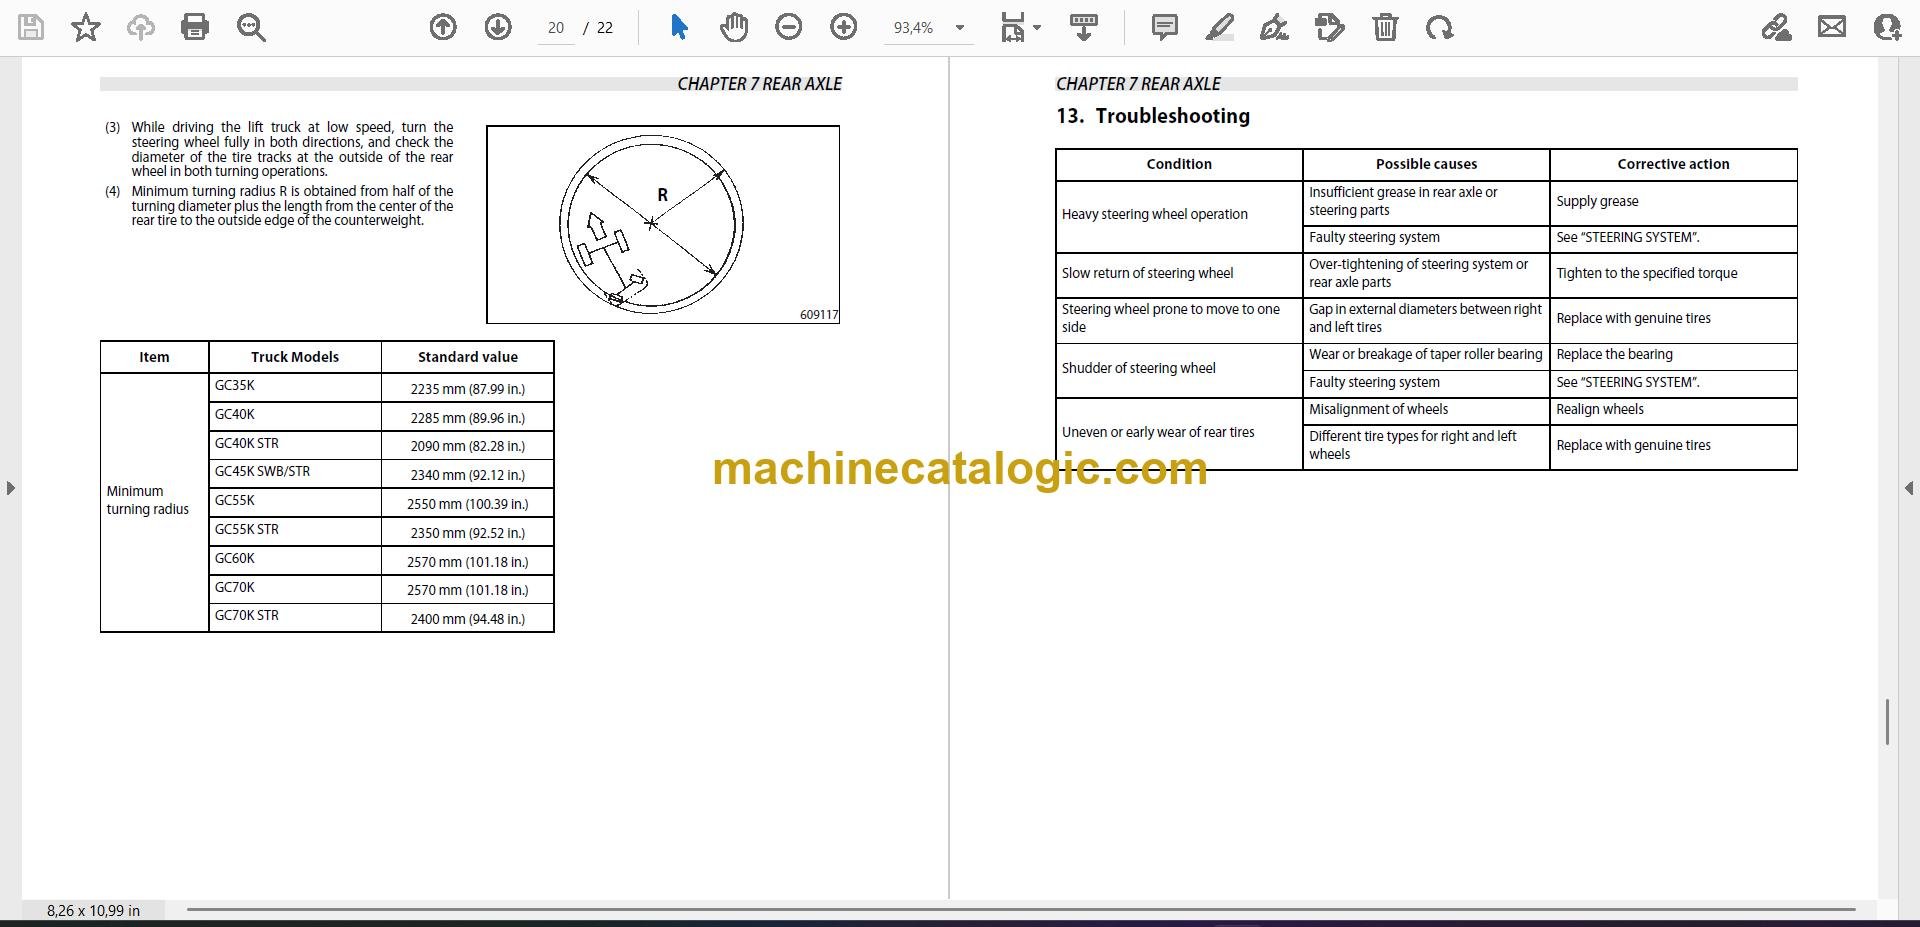
Task: Click the GC45K SWB/STR model cell
Action: point(295,473)
